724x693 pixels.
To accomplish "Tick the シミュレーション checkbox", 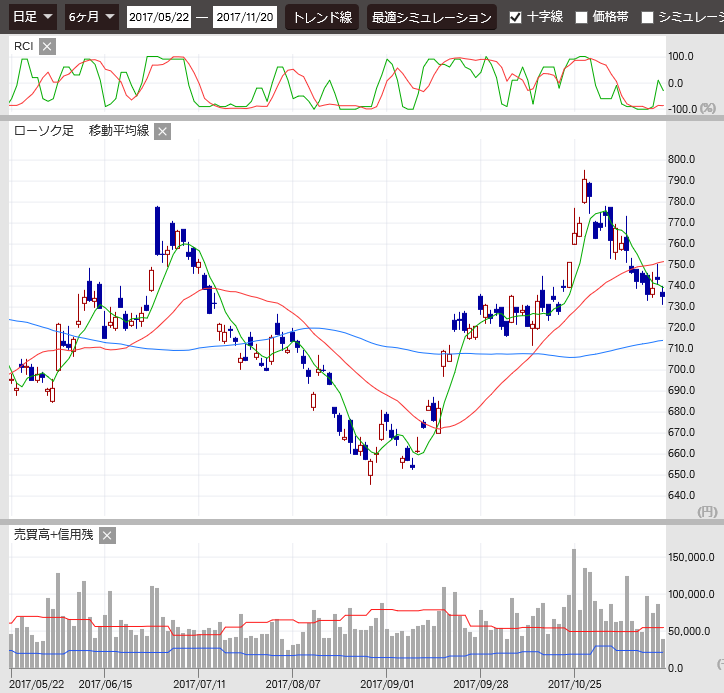I will click(647, 17).
